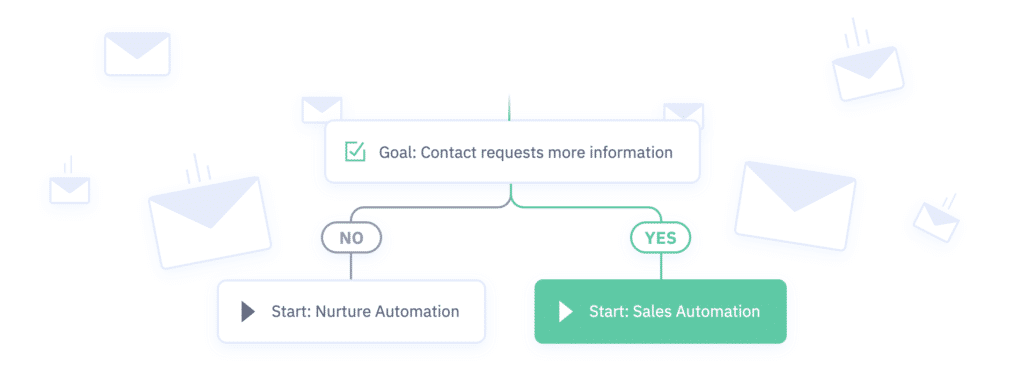This screenshot has height=376, width=1024.
Task: Click the green connector line above the Goal box
Action: [509, 108]
